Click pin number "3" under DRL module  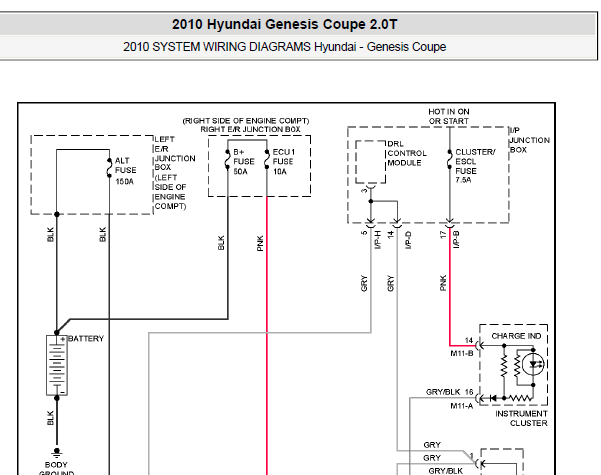(x=364, y=189)
